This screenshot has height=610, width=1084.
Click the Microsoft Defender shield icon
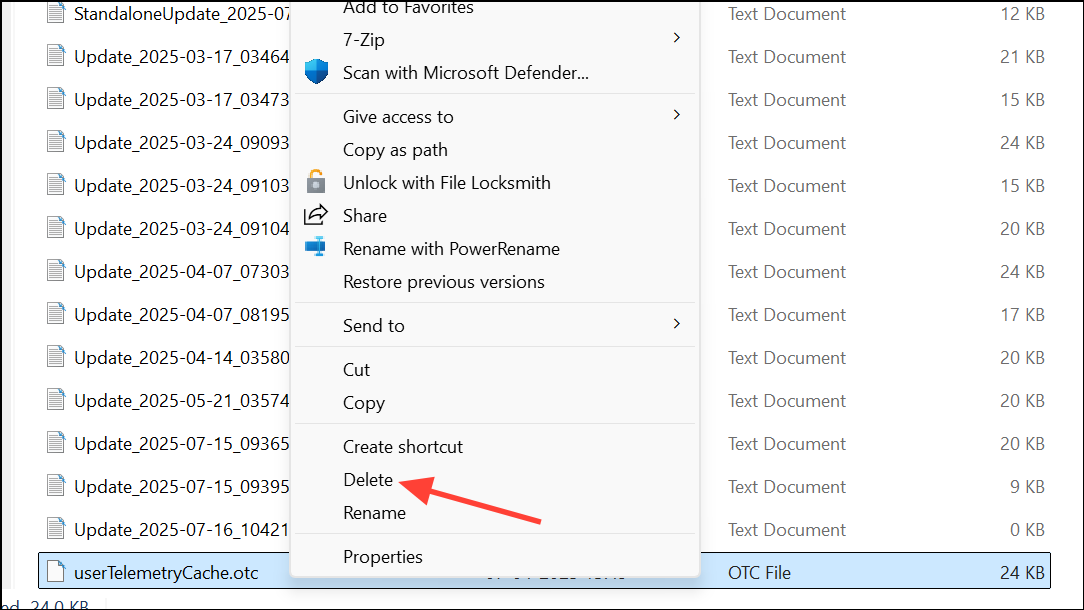(x=316, y=72)
